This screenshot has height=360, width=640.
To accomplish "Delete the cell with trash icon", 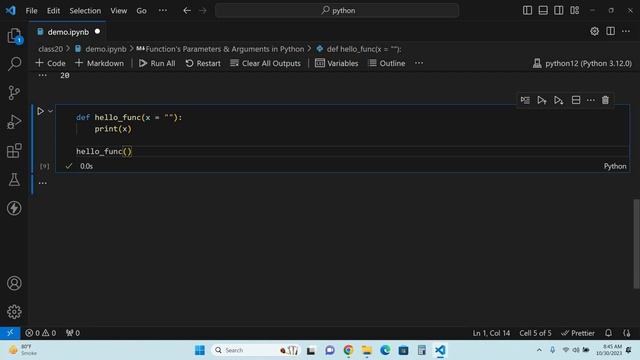I will [x=605, y=100].
